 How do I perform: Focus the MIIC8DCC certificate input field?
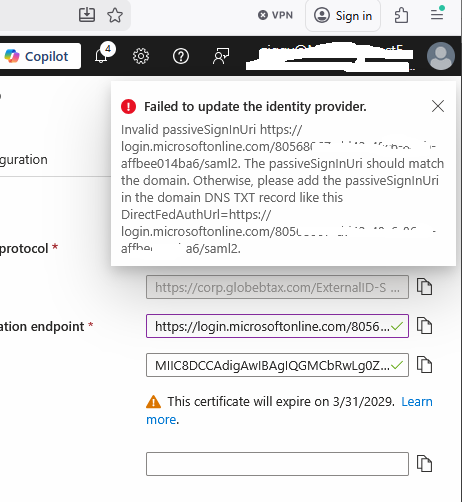(x=277, y=365)
